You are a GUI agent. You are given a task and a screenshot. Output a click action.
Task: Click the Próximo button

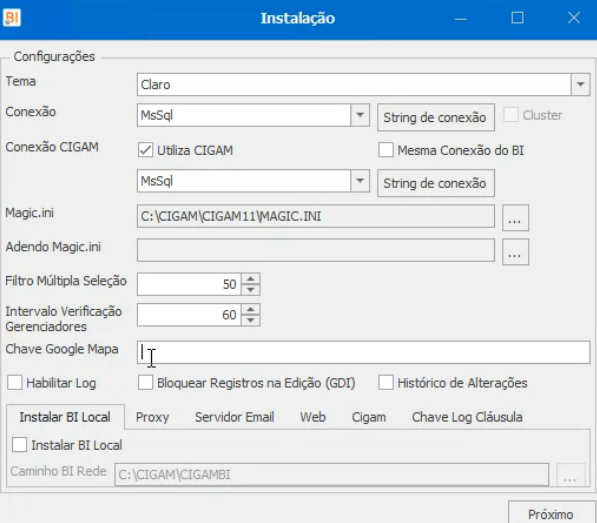pyautogui.click(x=551, y=513)
